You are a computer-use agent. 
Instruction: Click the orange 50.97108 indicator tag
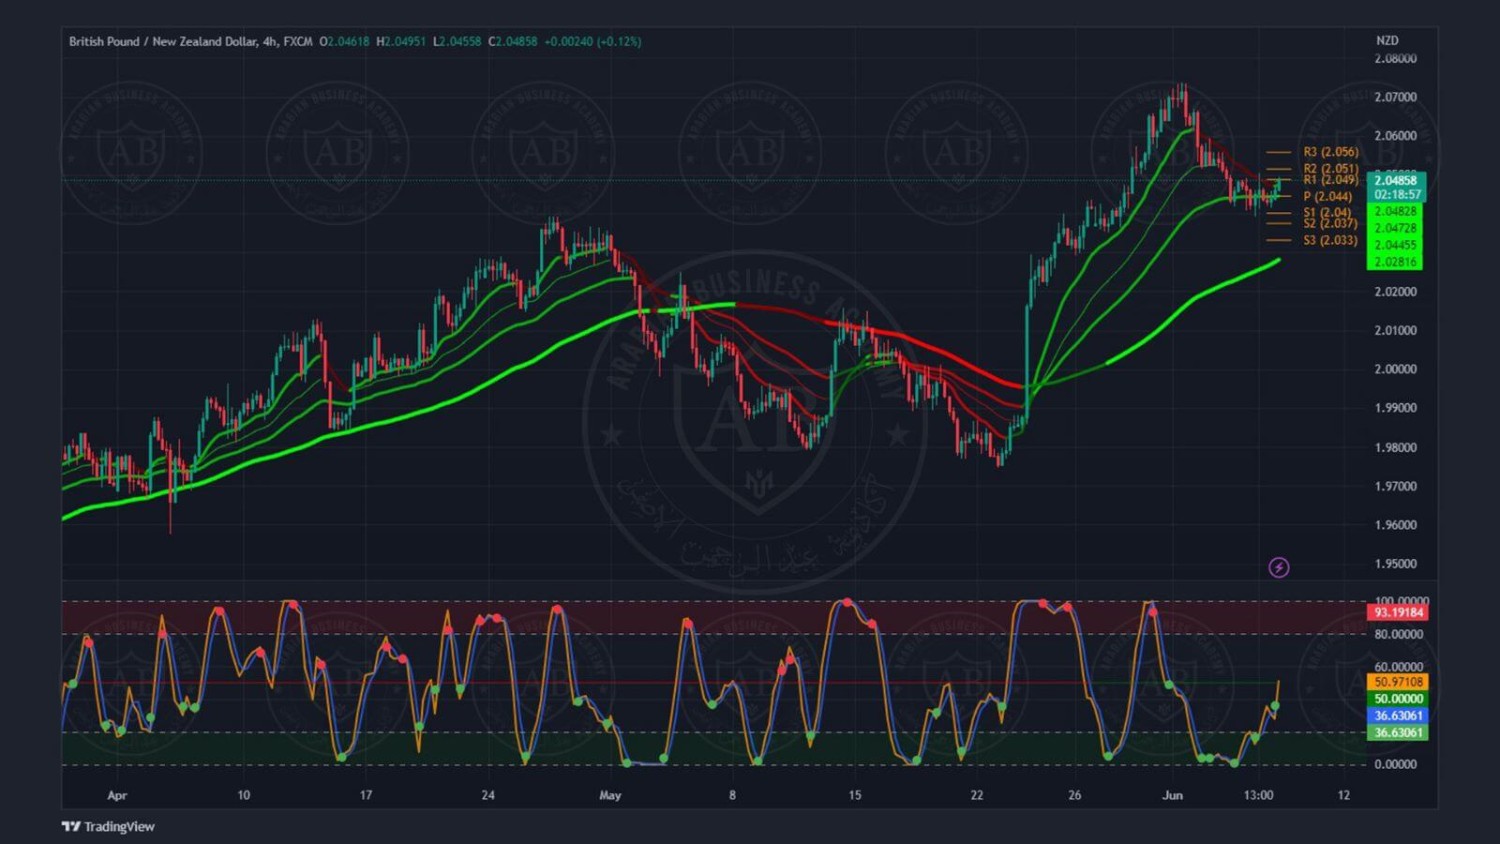pos(1397,682)
